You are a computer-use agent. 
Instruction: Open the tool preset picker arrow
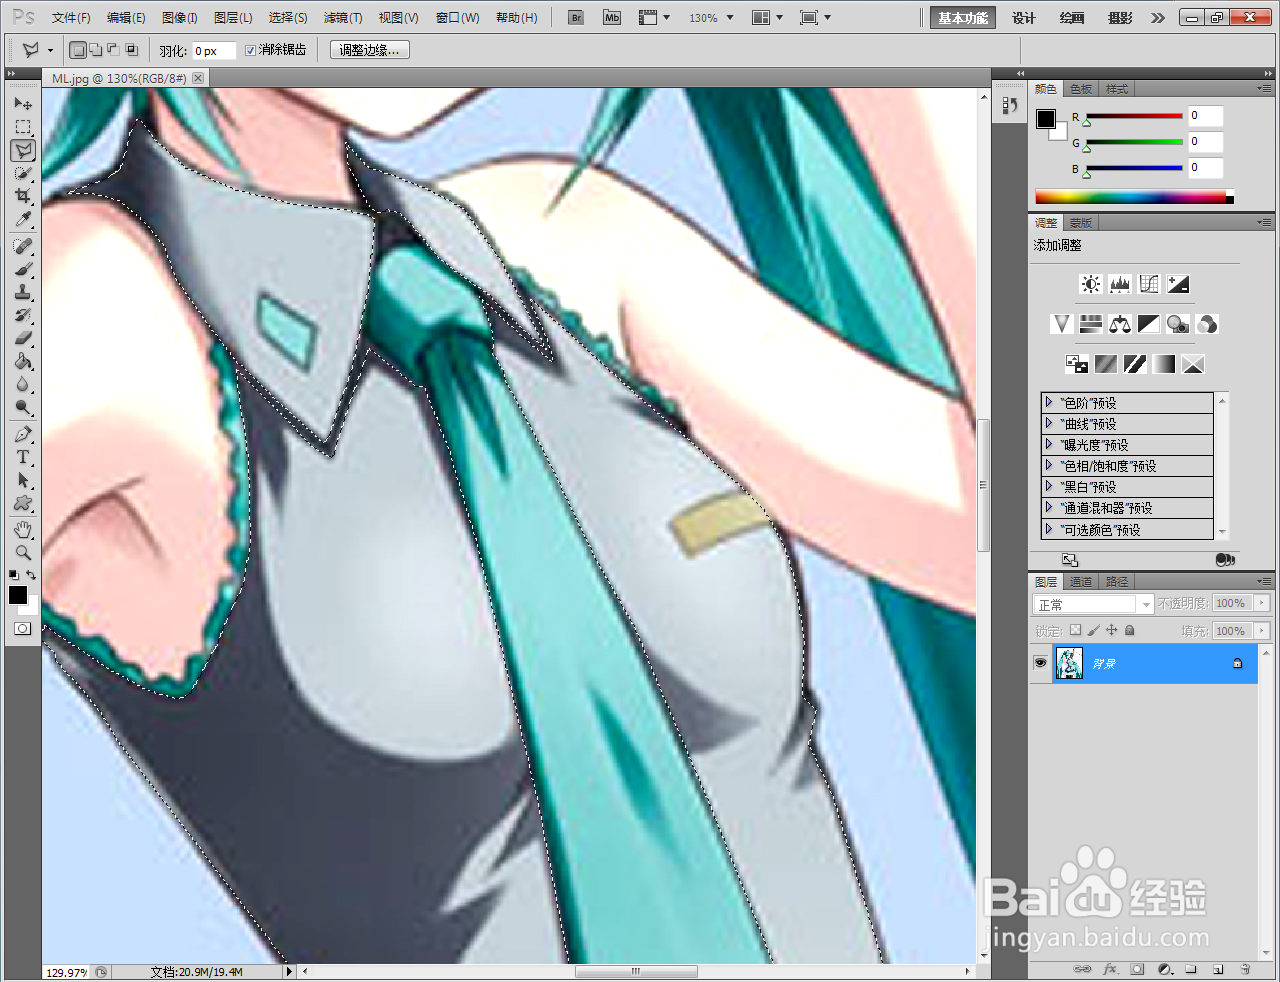[x=50, y=50]
